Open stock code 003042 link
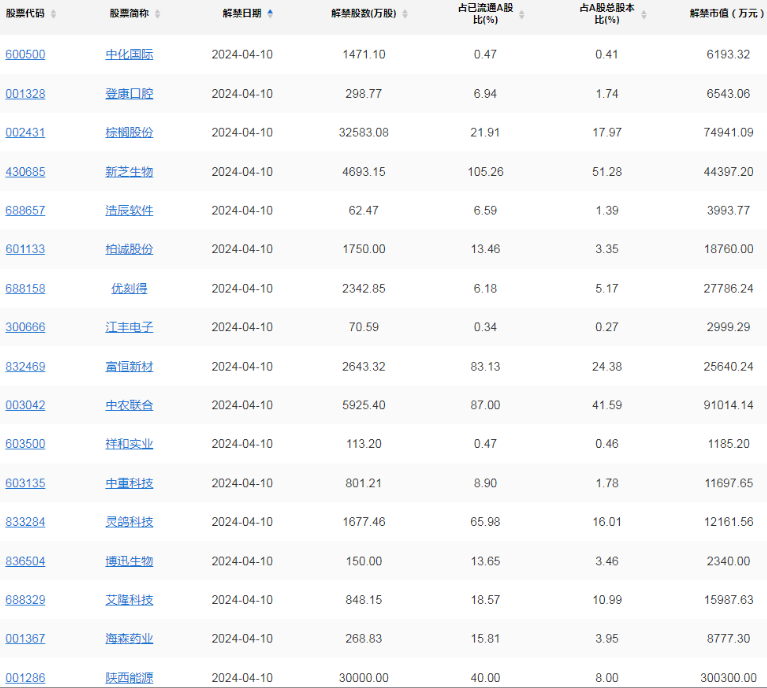Image resolution: width=767 pixels, height=688 pixels. tap(25, 405)
